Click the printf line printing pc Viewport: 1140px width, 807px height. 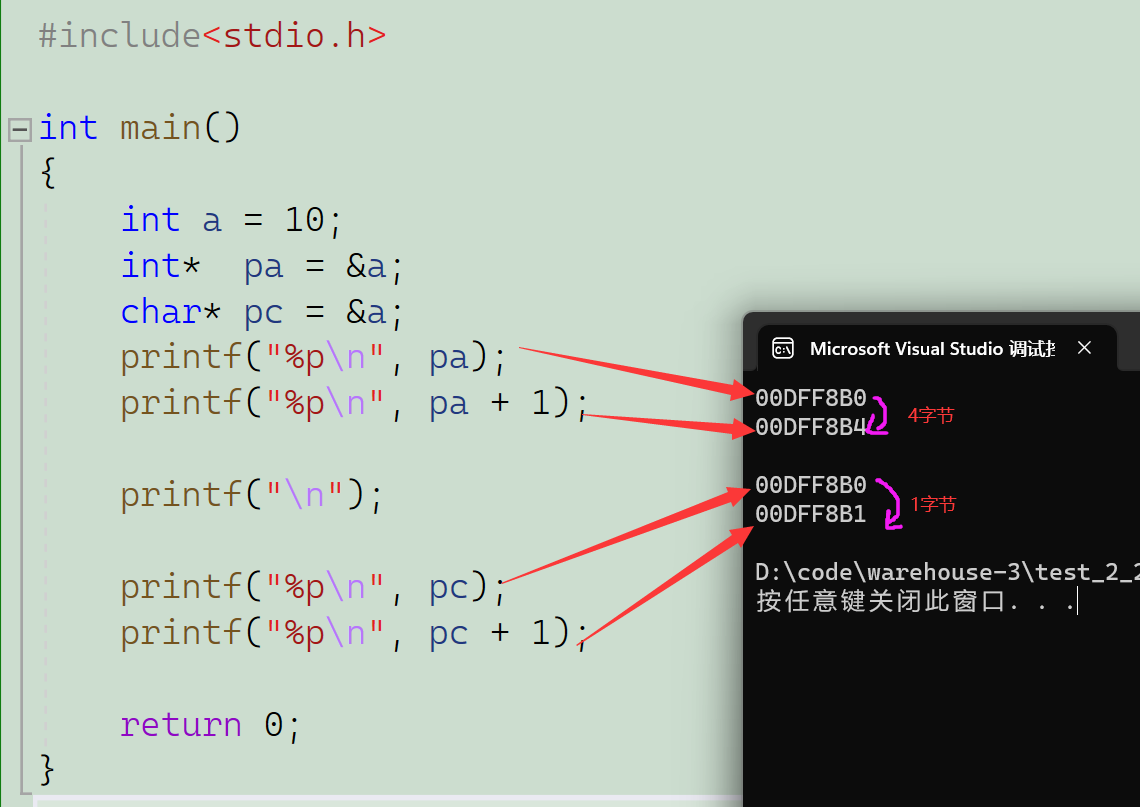tap(313, 588)
